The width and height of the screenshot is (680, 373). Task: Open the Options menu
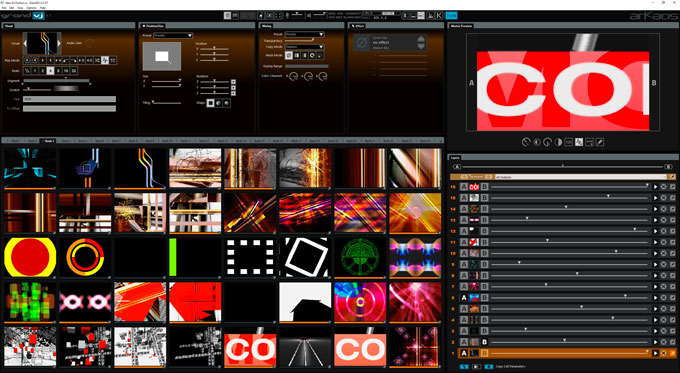click(x=31, y=8)
